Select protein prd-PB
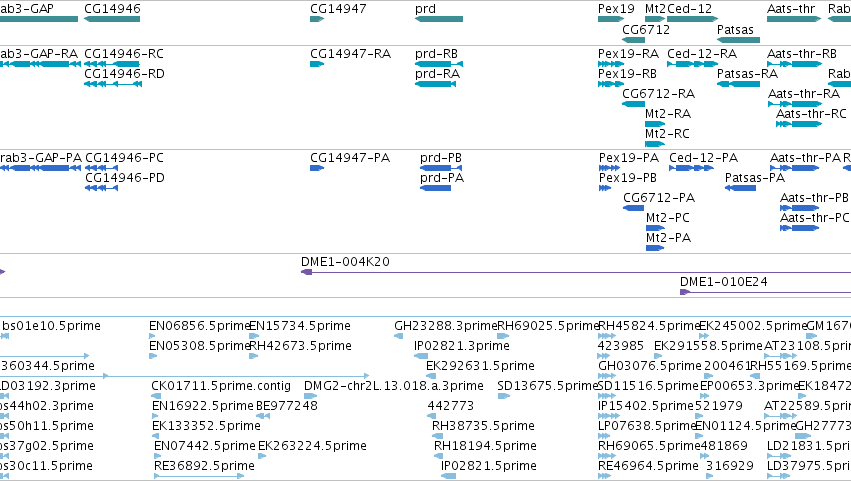This screenshot has width=851, height=481. coord(440,168)
